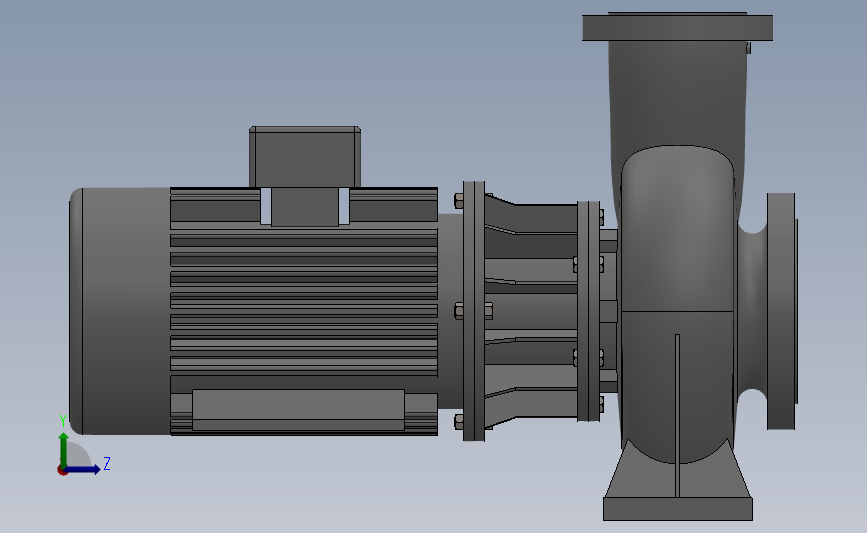The height and width of the screenshot is (533, 867).
Task: Pick the rectangular nameplate on the motor body
Action: point(299,410)
